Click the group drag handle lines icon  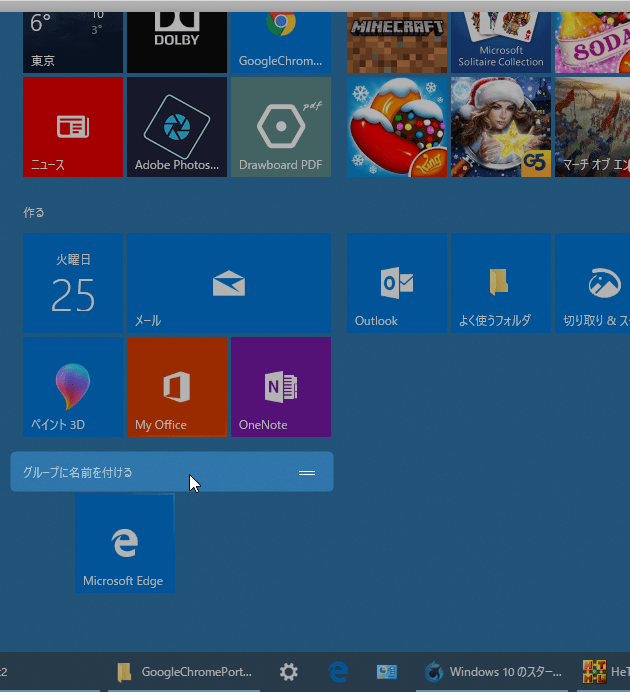tap(307, 473)
